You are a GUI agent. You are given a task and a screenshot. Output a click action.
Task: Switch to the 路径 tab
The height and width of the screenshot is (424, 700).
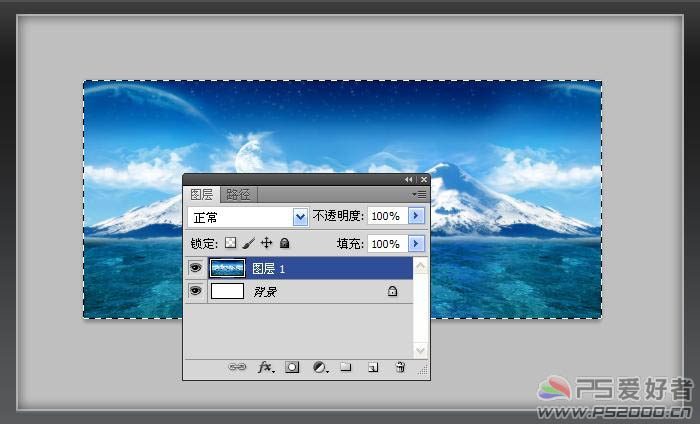(238, 194)
